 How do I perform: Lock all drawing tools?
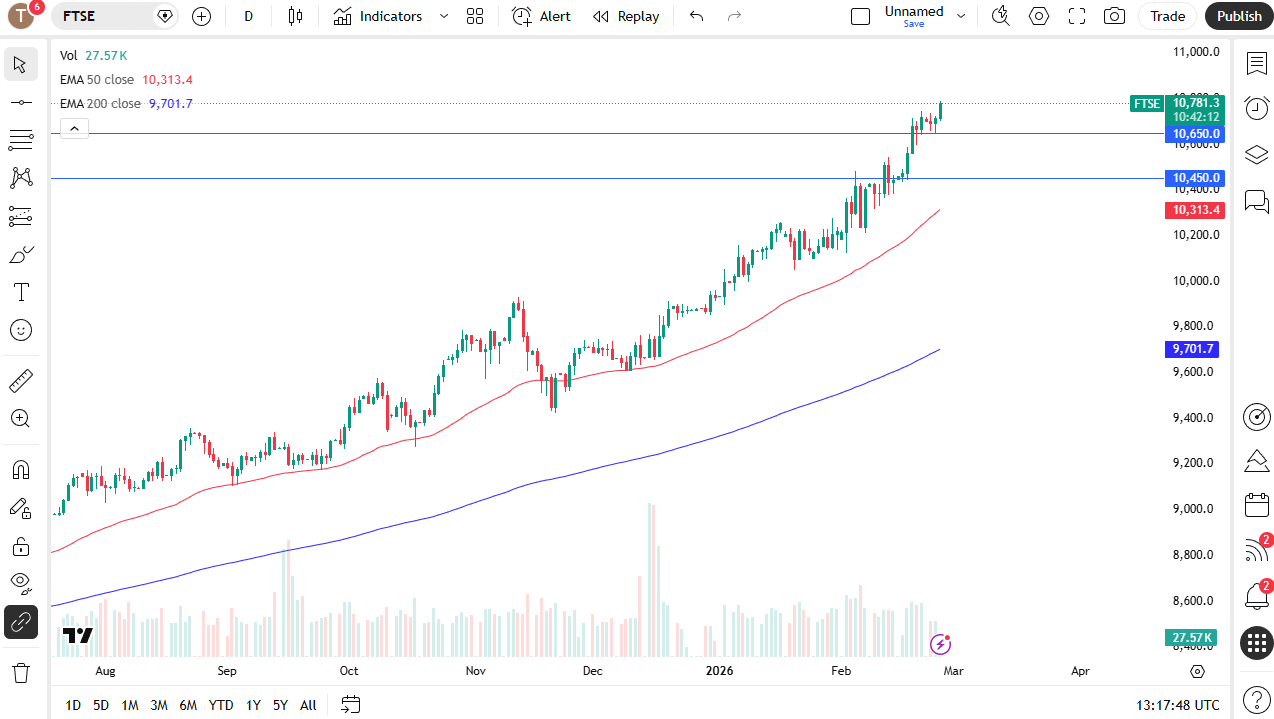20,546
